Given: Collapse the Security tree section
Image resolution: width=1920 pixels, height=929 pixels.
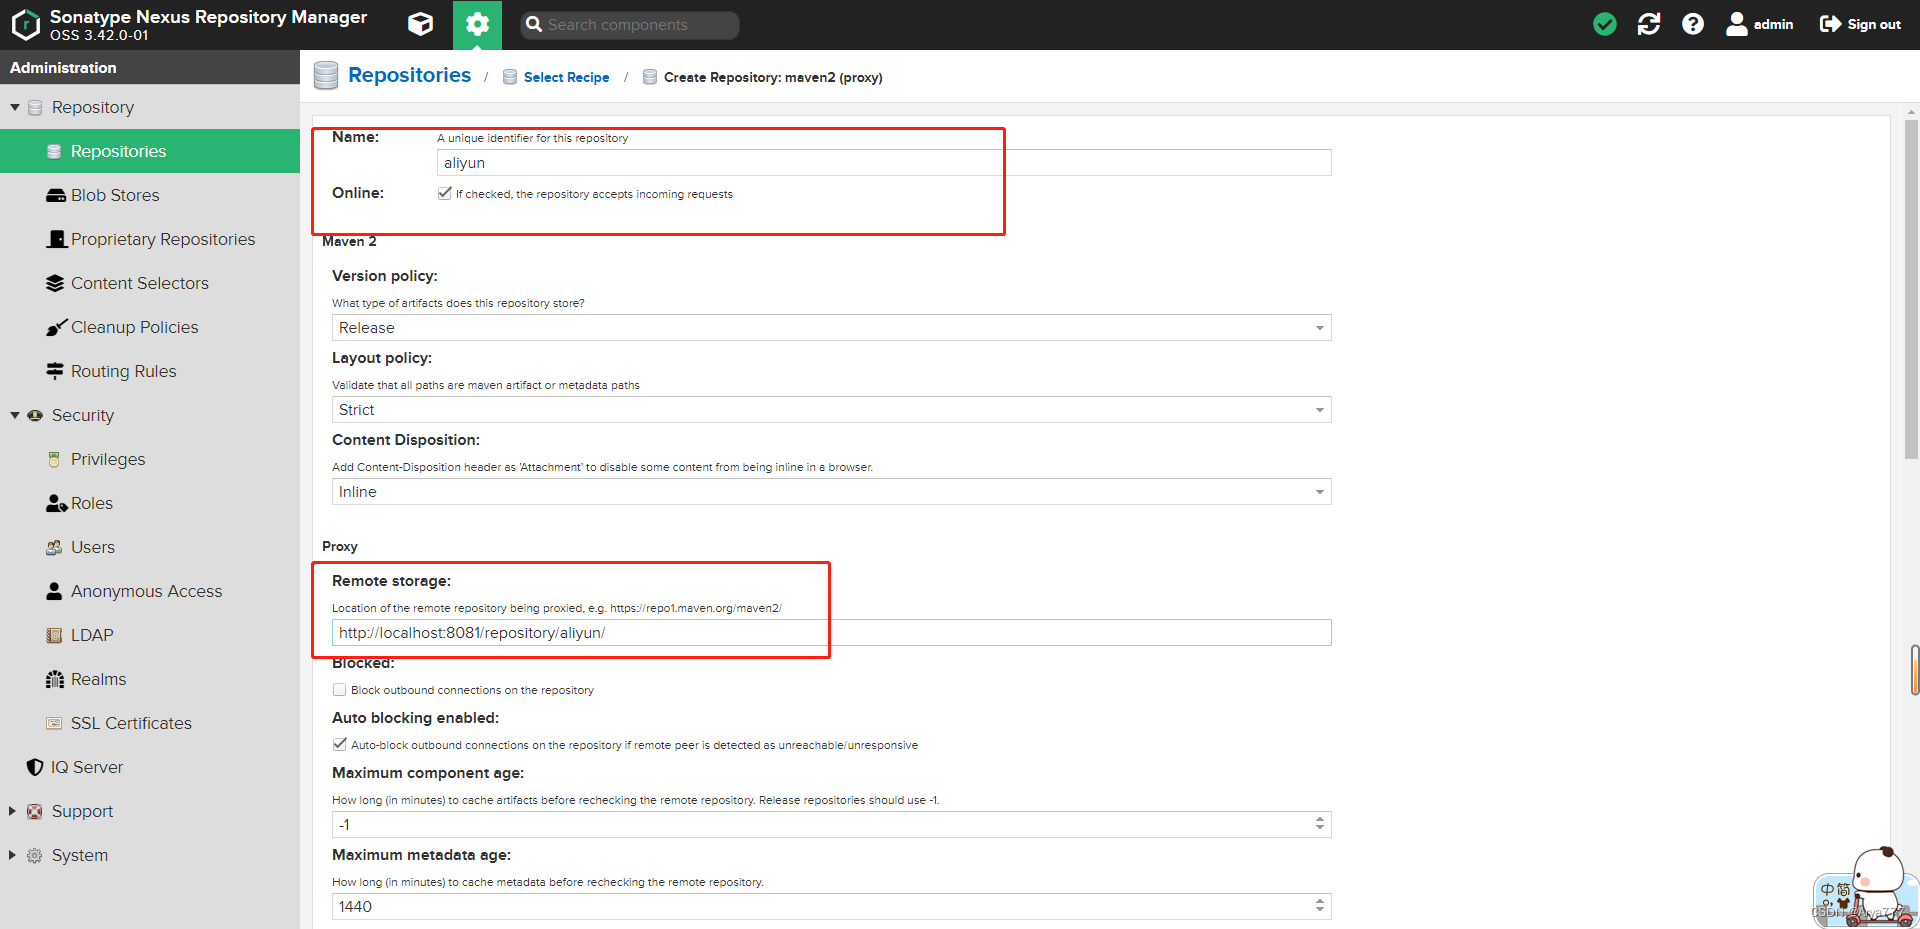Looking at the screenshot, I should [15, 415].
